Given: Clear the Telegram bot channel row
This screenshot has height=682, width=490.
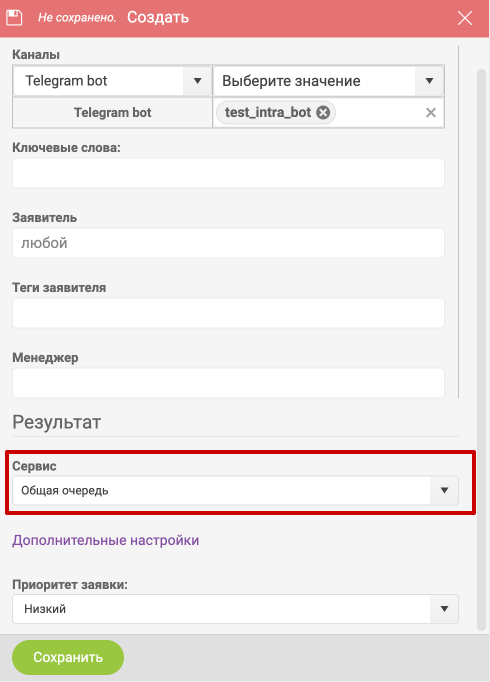Looking at the screenshot, I should pyautogui.click(x=430, y=113).
